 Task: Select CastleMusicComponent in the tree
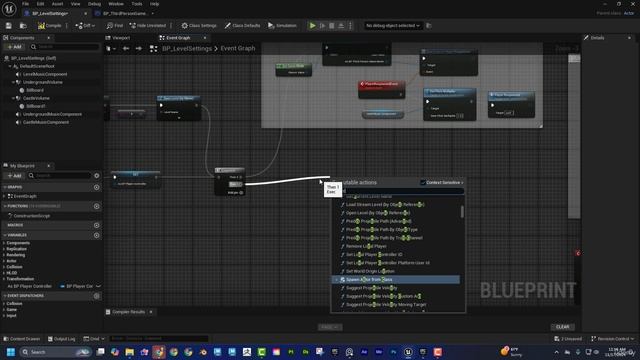click(x=46, y=122)
